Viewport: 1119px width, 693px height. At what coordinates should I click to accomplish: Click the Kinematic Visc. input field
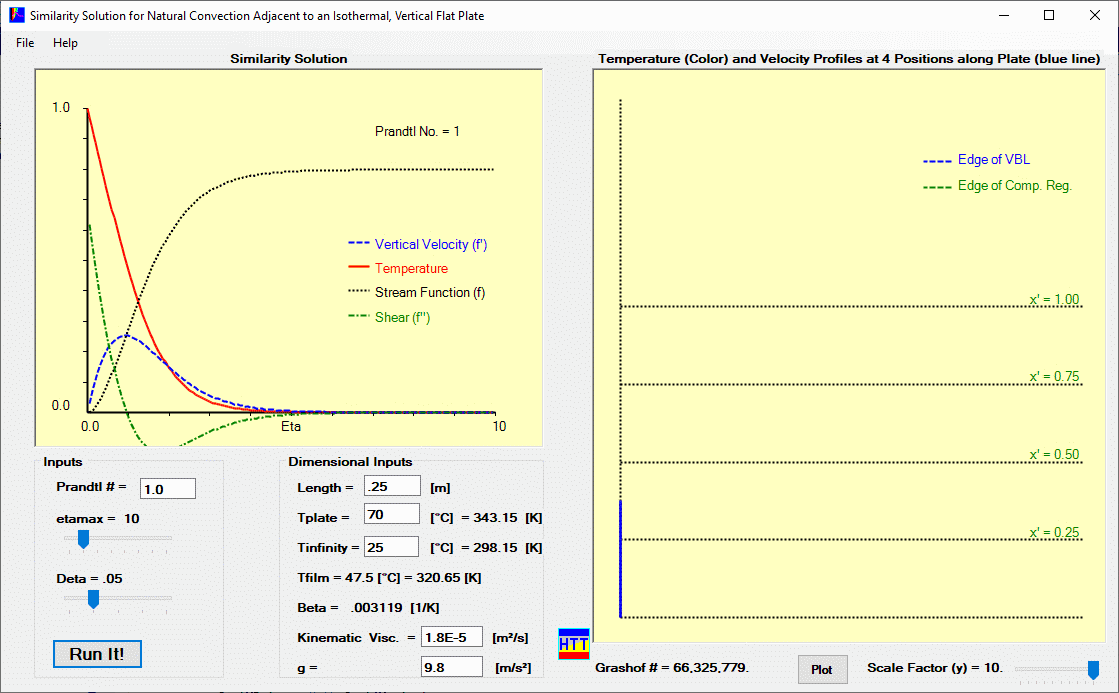(x=452, y=637)
